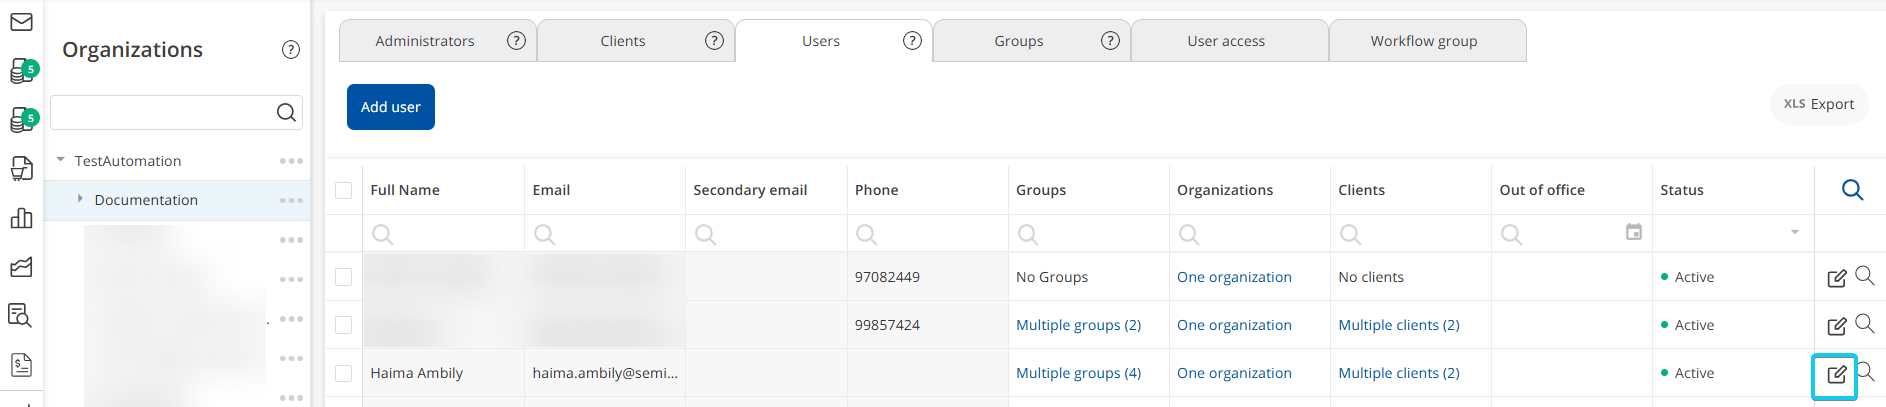This screenshot has width=1886, height=407.
Task: Open the Out of office calendar picker
Action: pyautogui.click(x=1634, y=232)
